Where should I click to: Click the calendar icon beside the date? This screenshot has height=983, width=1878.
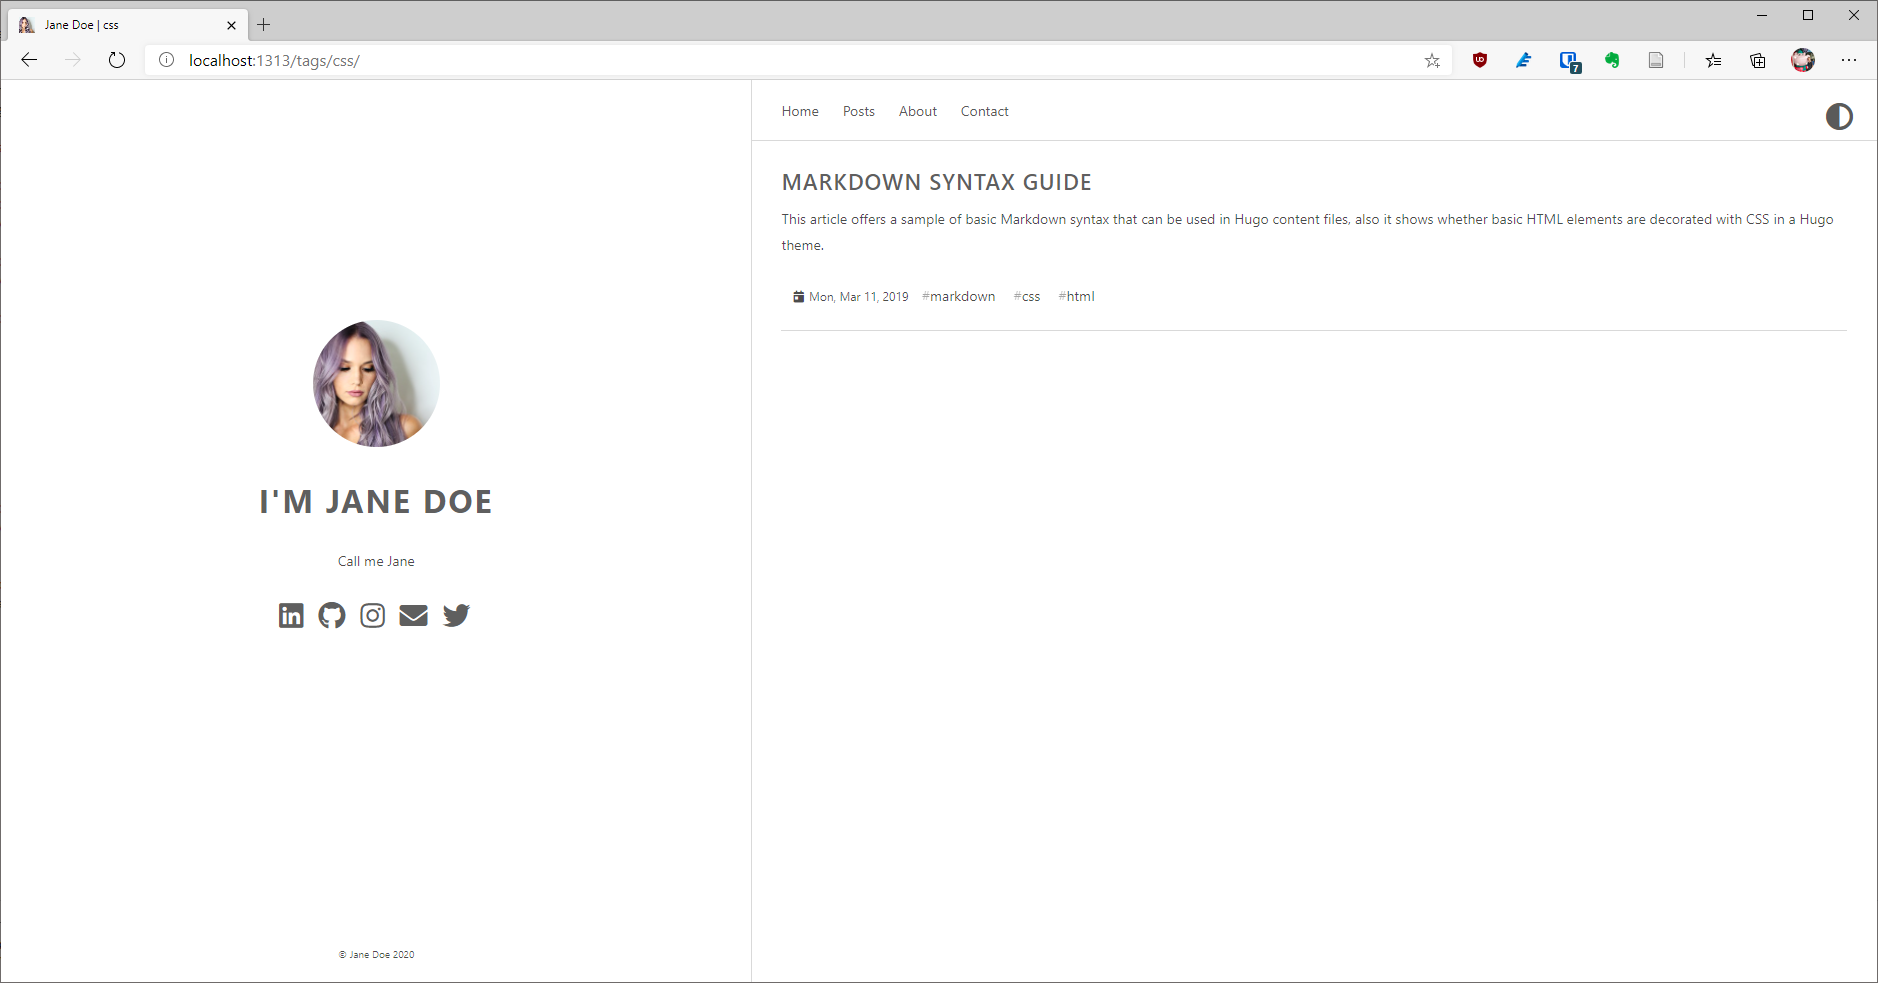pyautogui.click(x=799, y=297)
